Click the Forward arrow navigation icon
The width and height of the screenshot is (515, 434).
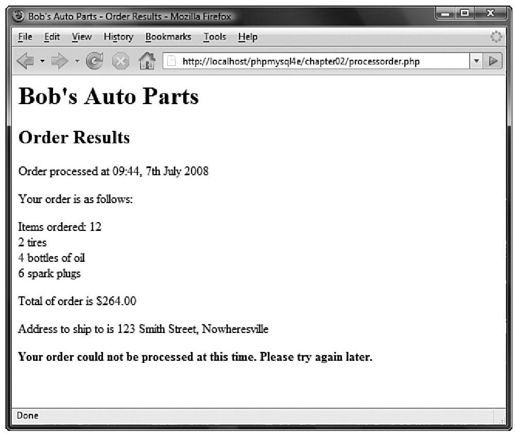click(59, 61)
